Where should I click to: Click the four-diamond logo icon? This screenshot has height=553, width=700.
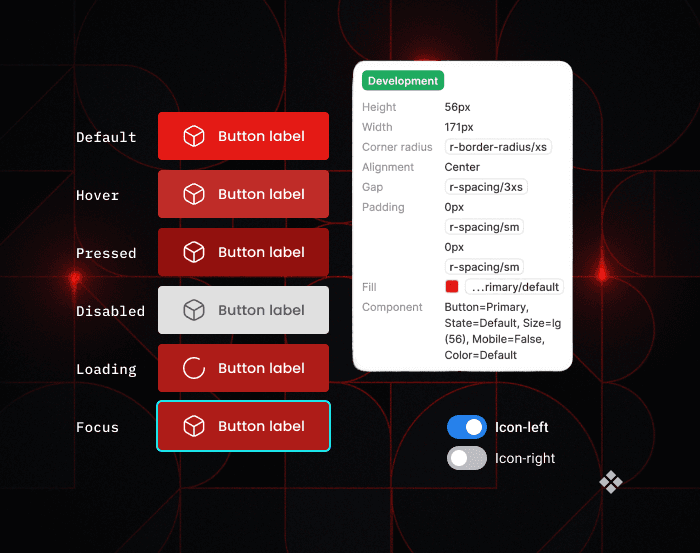(611, 482)
